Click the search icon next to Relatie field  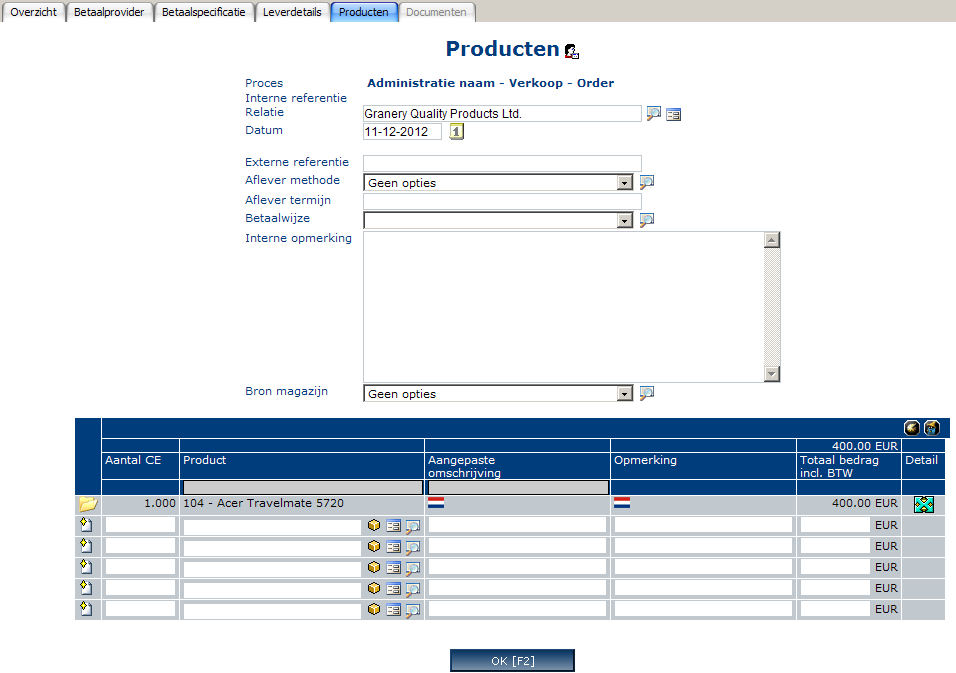coord(653,114)
